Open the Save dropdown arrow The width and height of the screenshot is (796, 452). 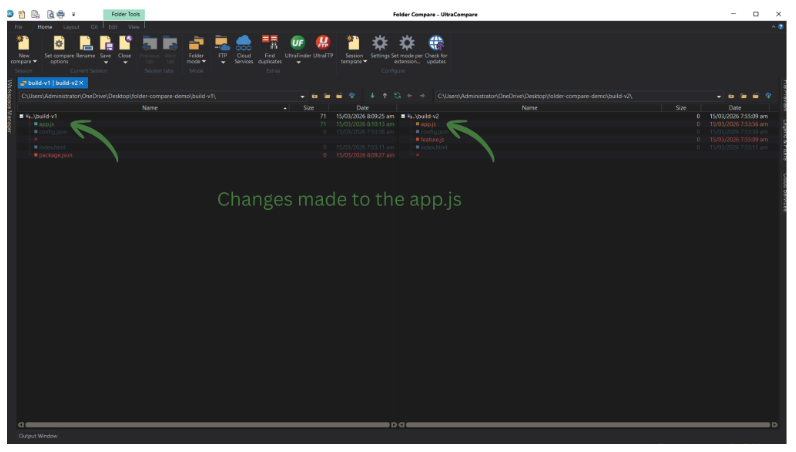tap(106, 62)
